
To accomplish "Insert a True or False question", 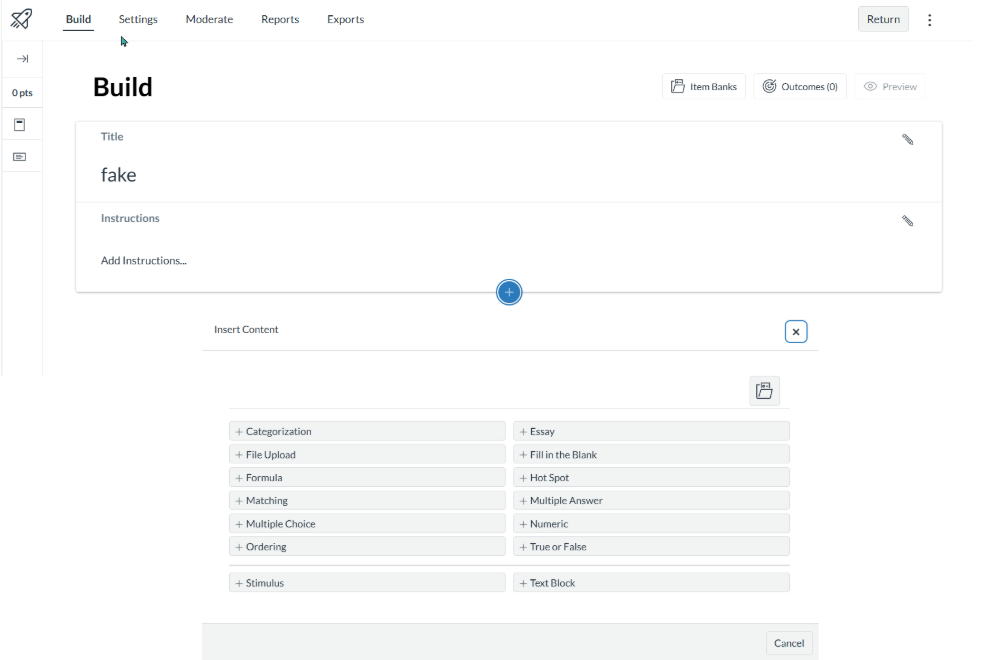I will (651, 547).
